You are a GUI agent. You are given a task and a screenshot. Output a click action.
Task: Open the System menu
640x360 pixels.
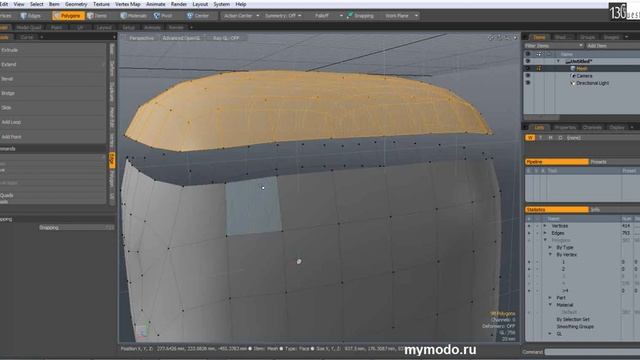click(222, 4)
